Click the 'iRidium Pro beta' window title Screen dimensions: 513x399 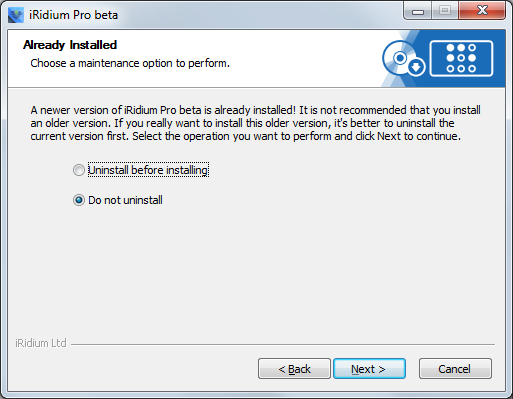[x=73, y=15]
